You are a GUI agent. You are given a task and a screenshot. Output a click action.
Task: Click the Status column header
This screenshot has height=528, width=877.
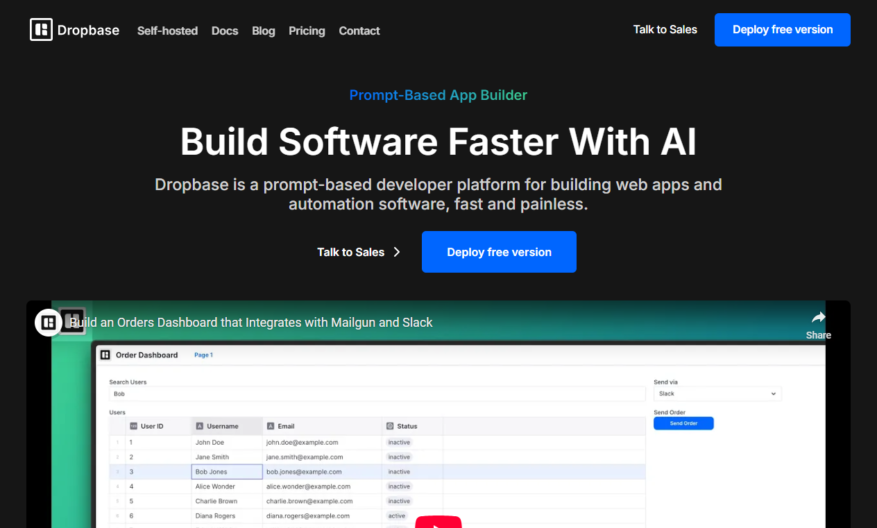(x=412, y=426)
